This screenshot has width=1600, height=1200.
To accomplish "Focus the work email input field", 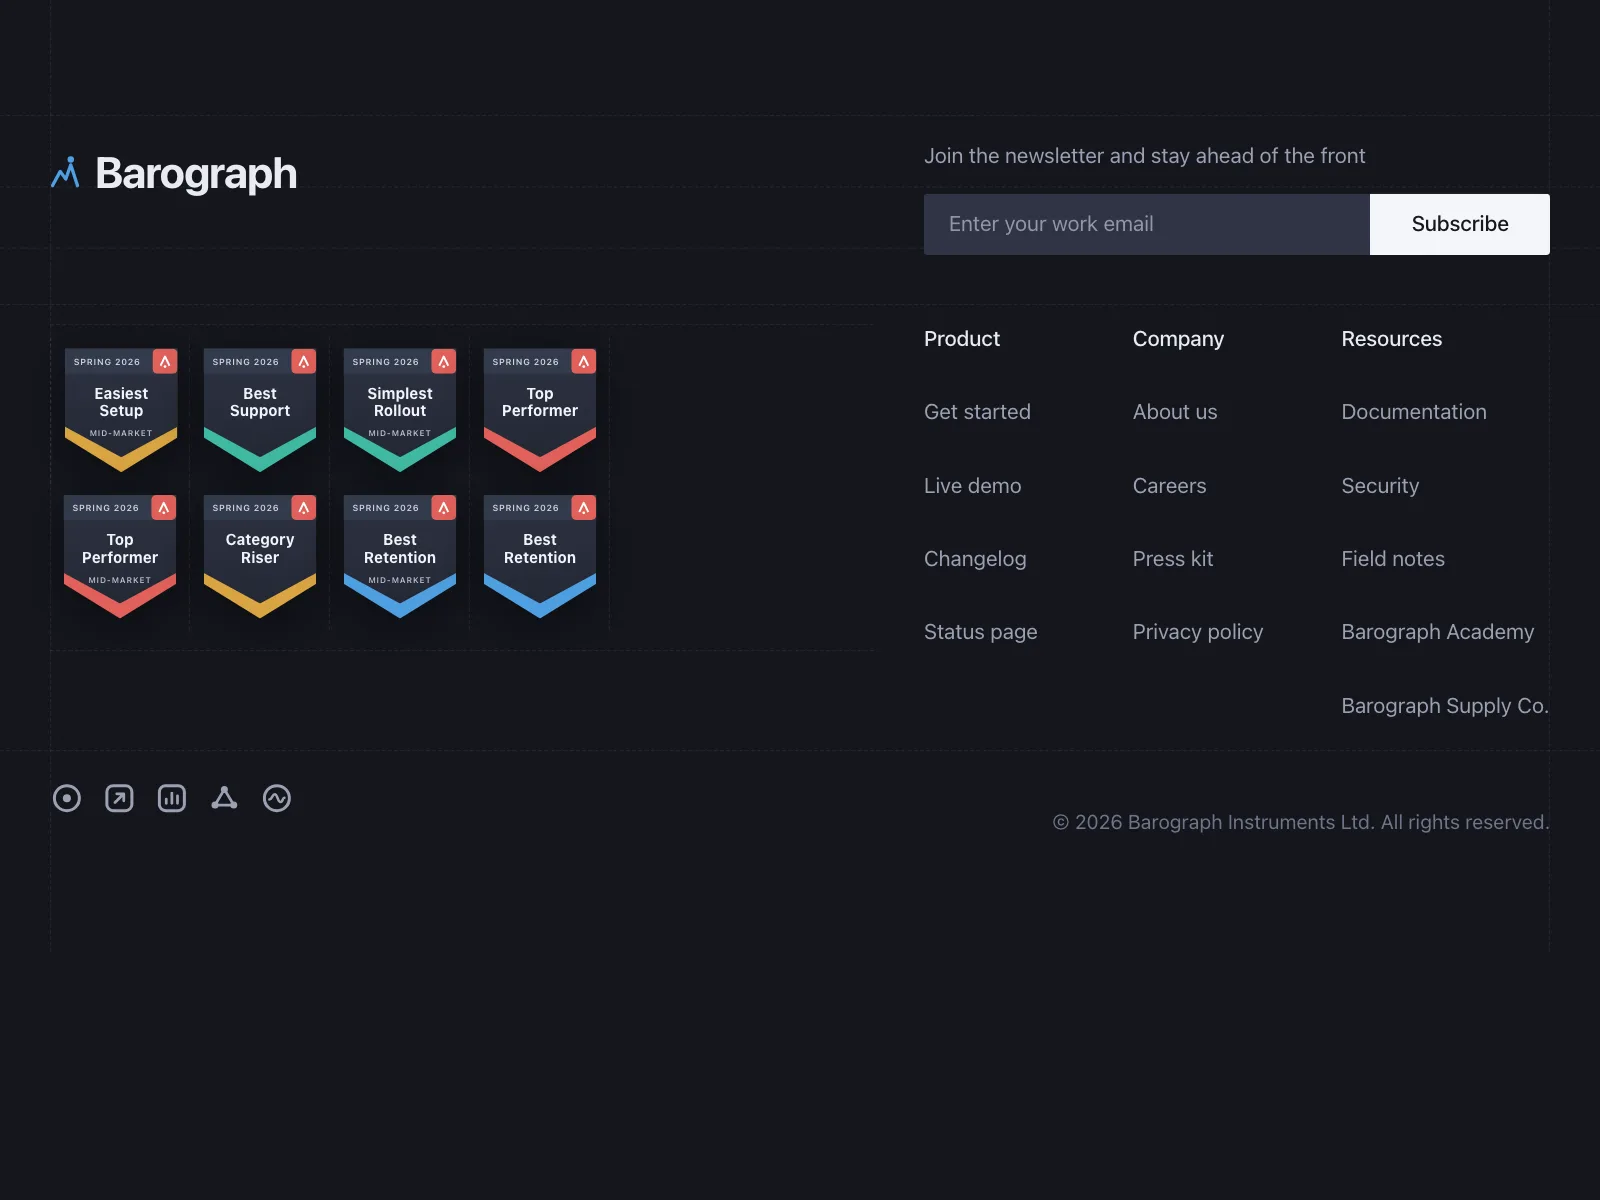I will (1147, 224).
